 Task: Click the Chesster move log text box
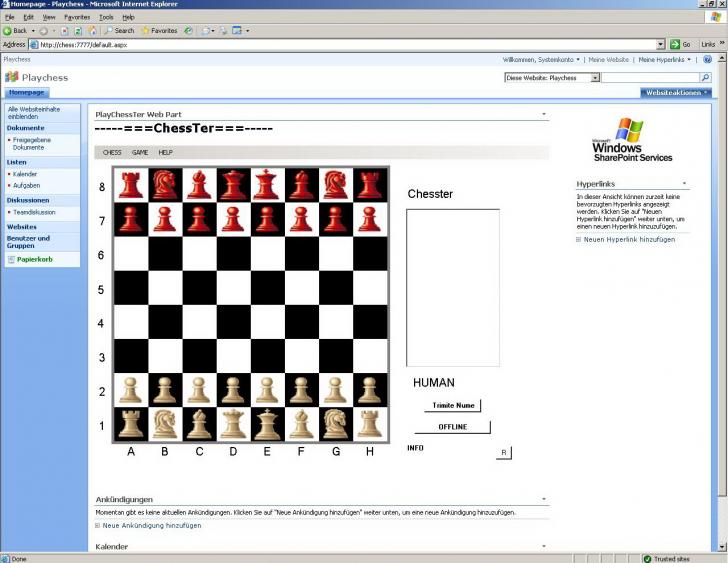(x=453, y=288)
